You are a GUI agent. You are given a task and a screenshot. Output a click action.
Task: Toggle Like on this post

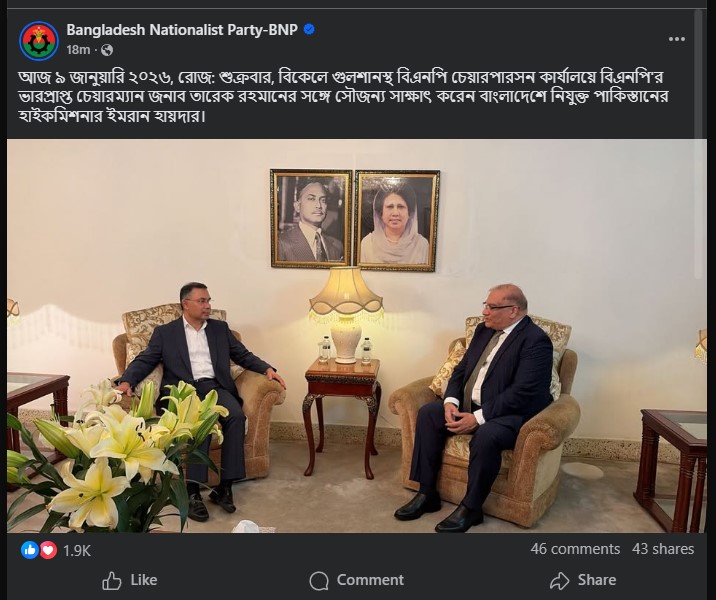(130, 580)
